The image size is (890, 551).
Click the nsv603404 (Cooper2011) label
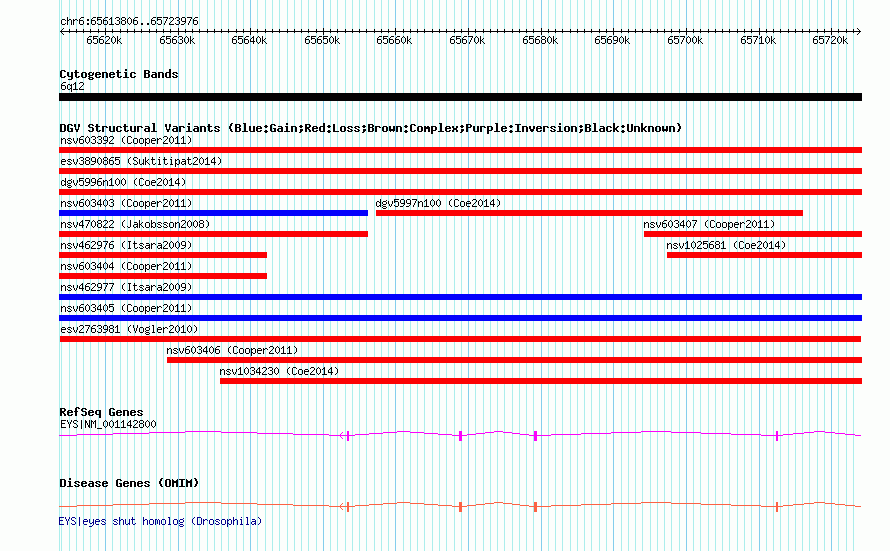(x=126, y=266)
